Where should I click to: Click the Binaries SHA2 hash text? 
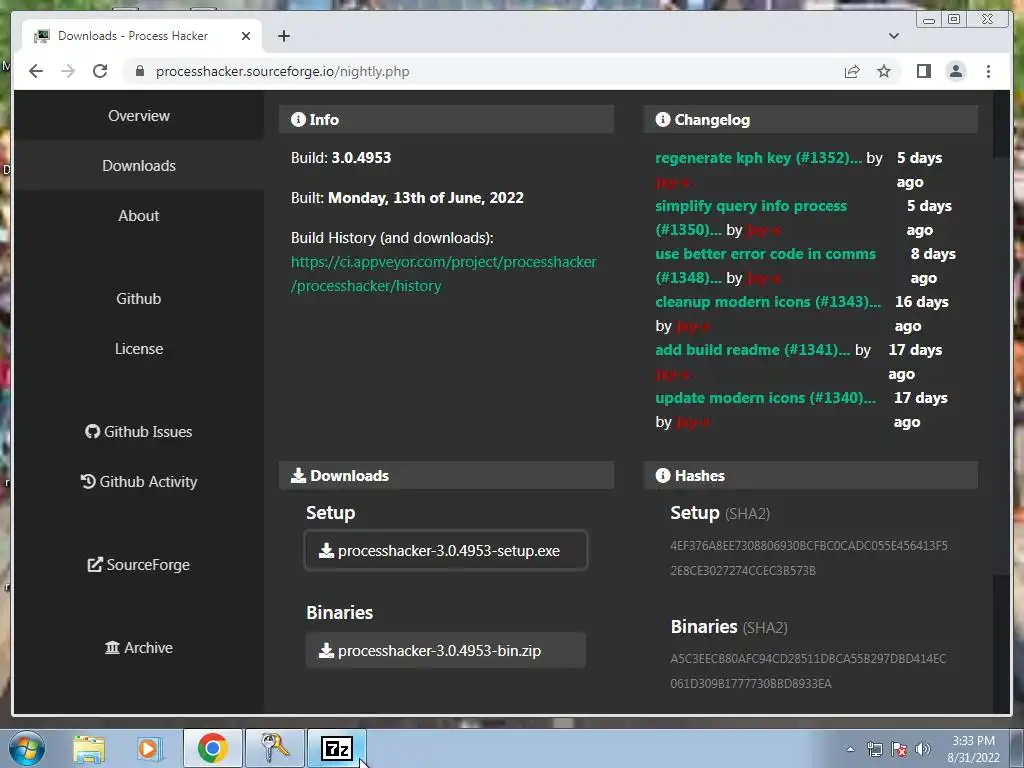(808, 671)
